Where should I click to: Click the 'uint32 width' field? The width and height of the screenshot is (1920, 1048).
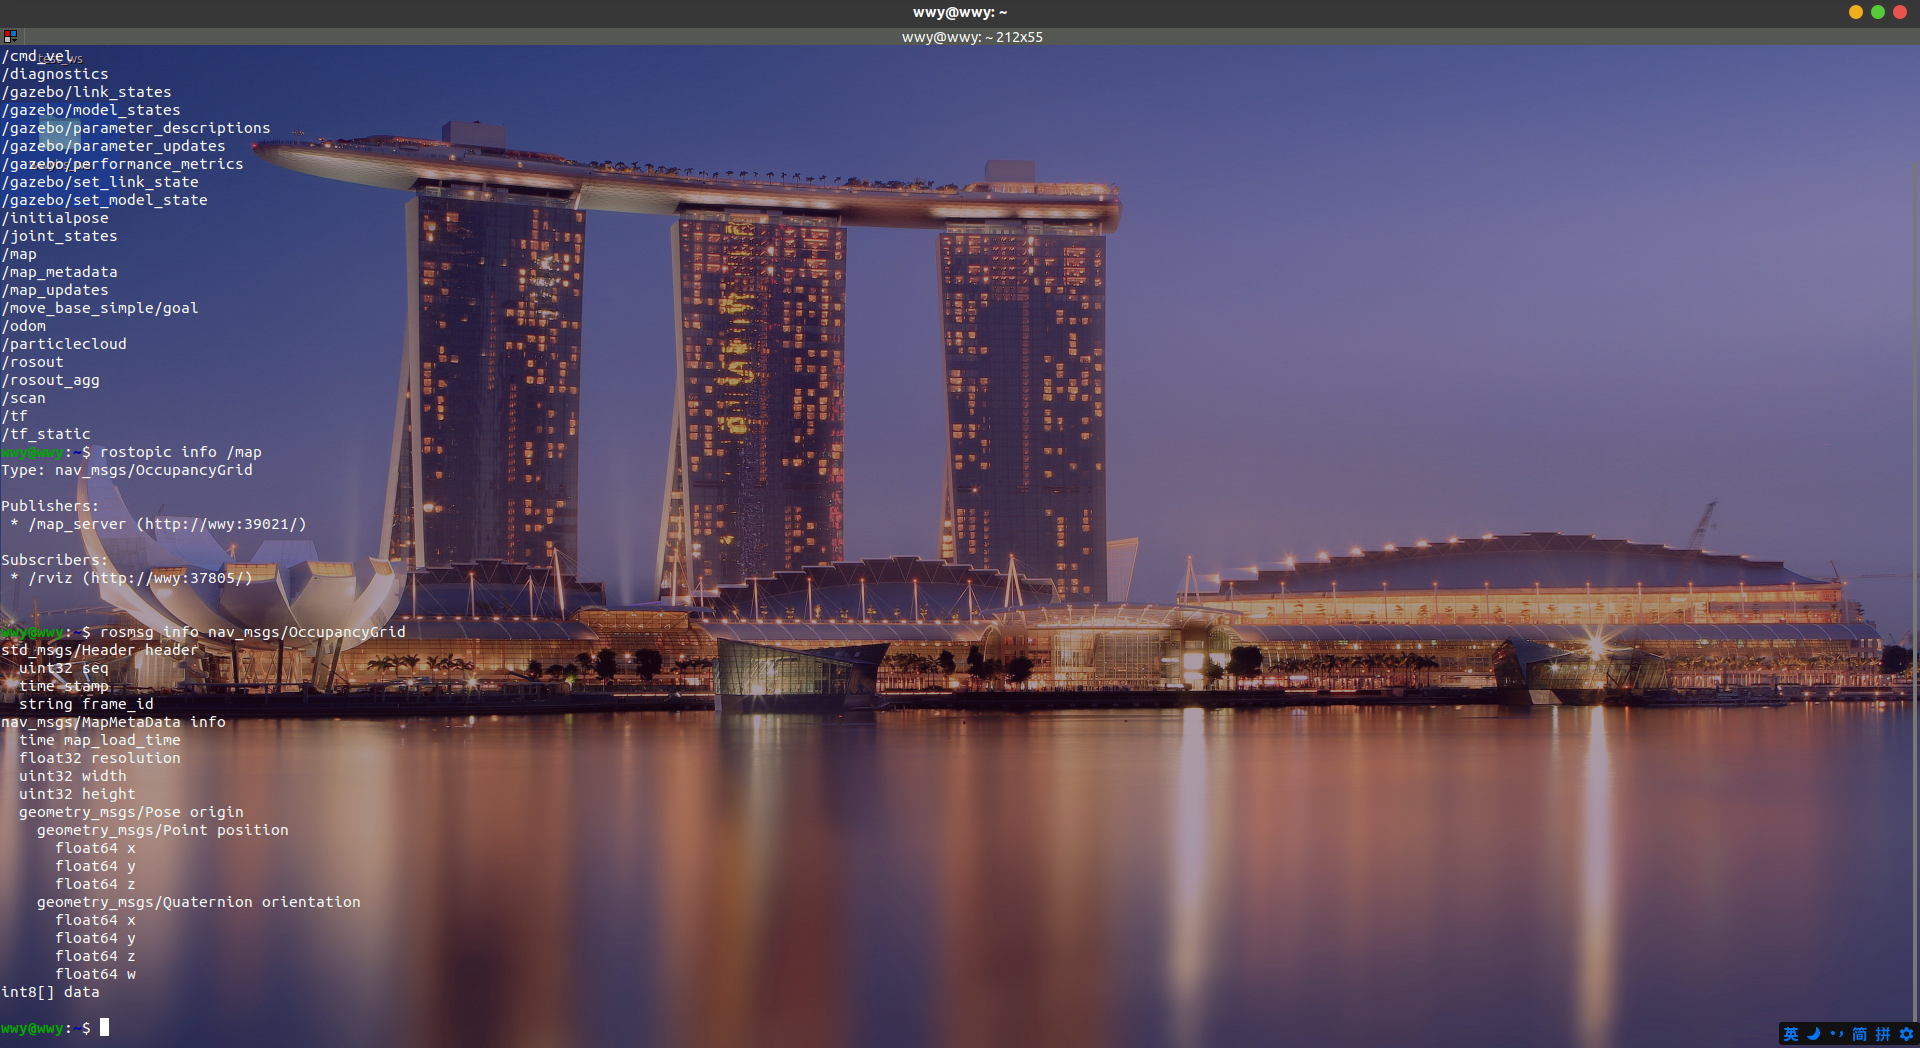(x=73, y=776)
